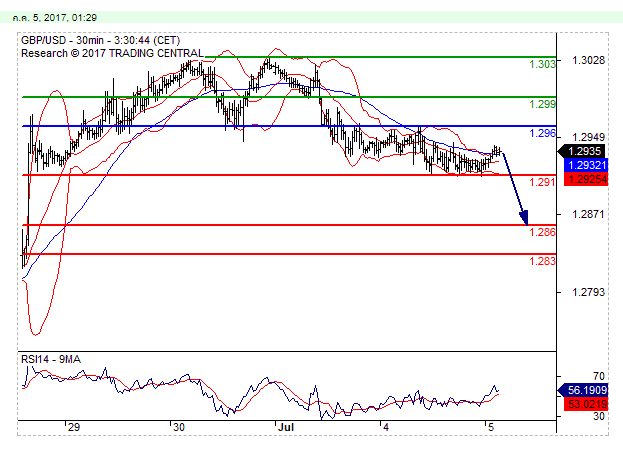
Task: Click the date axis label 29
Action: tap(74, 427)
